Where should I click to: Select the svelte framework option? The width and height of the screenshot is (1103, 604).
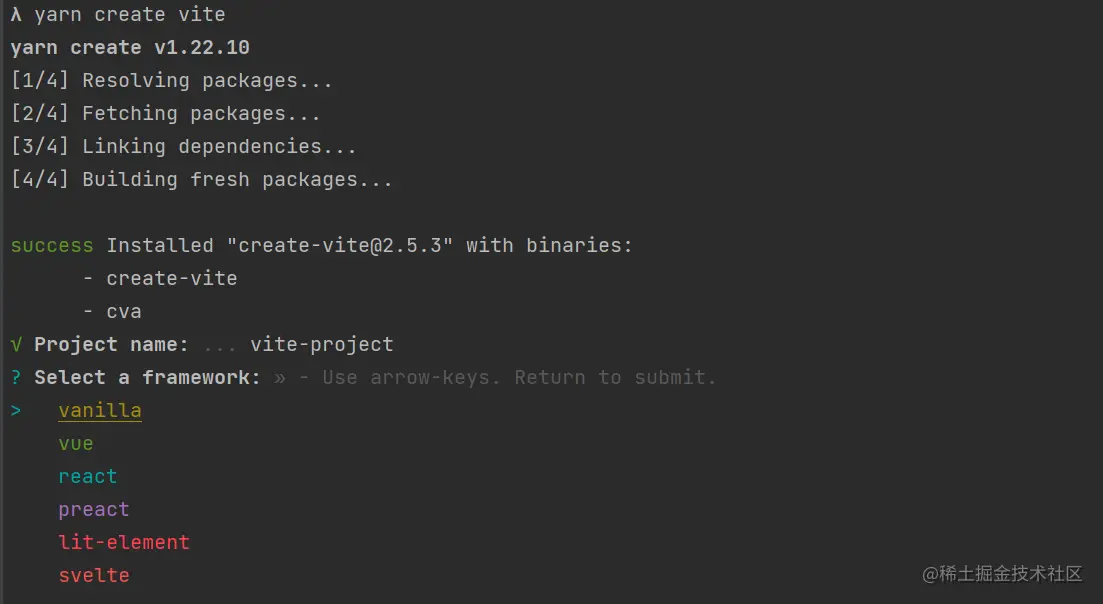(x=94, y=576)
